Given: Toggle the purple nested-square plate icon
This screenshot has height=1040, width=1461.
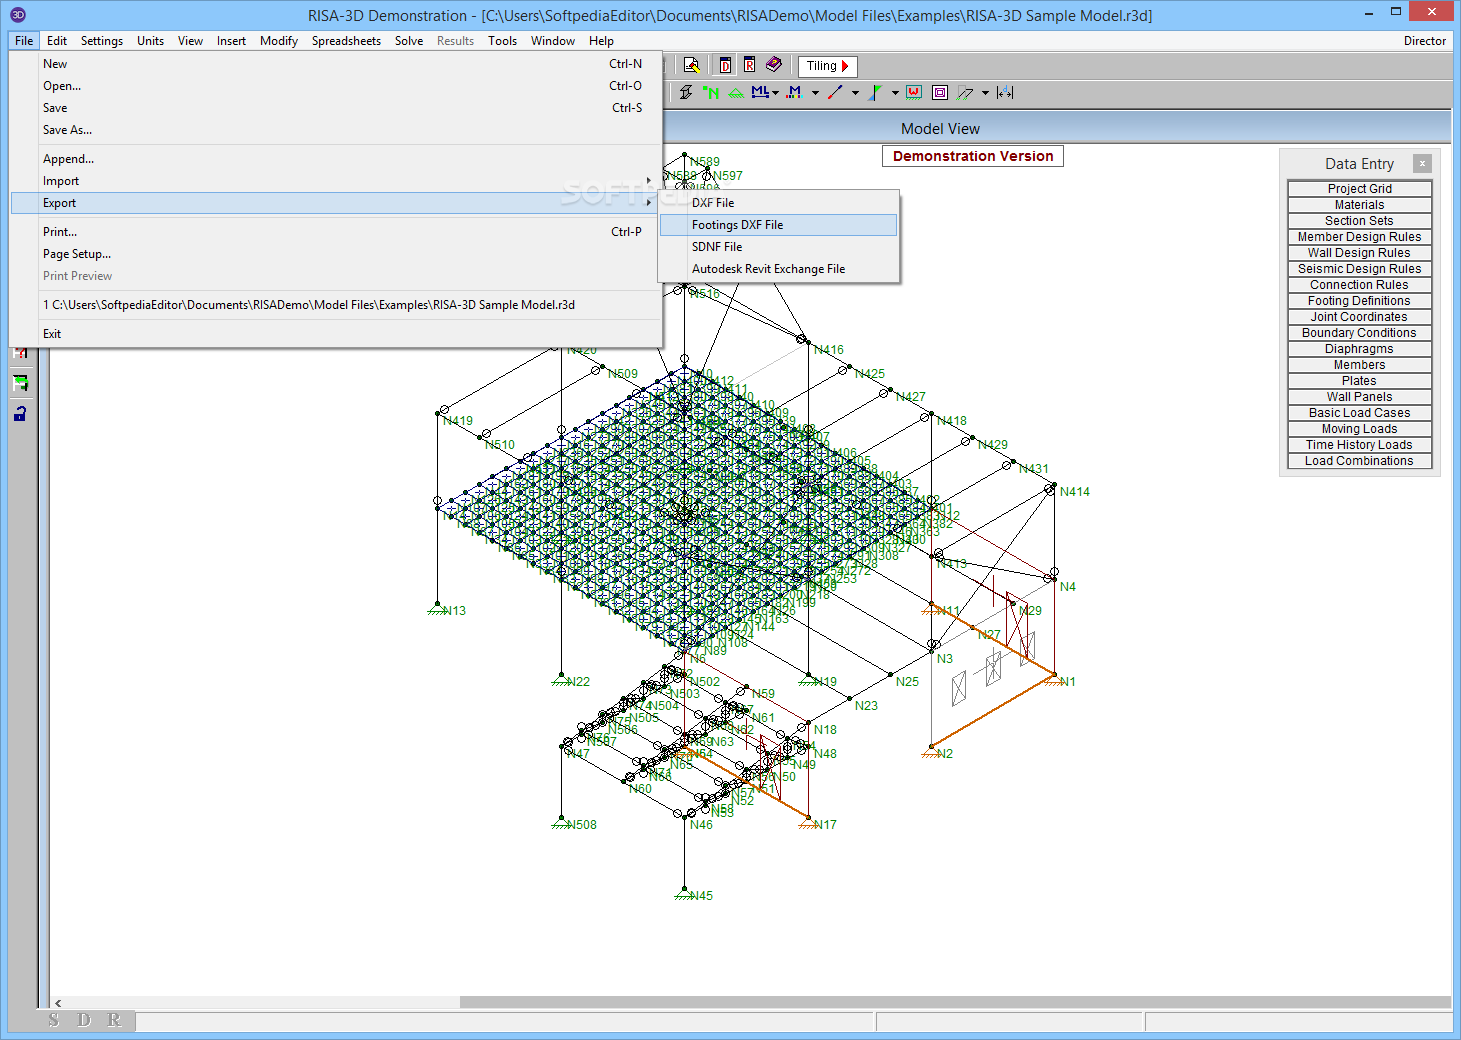Looking at the screenshot, I should 940,92.
